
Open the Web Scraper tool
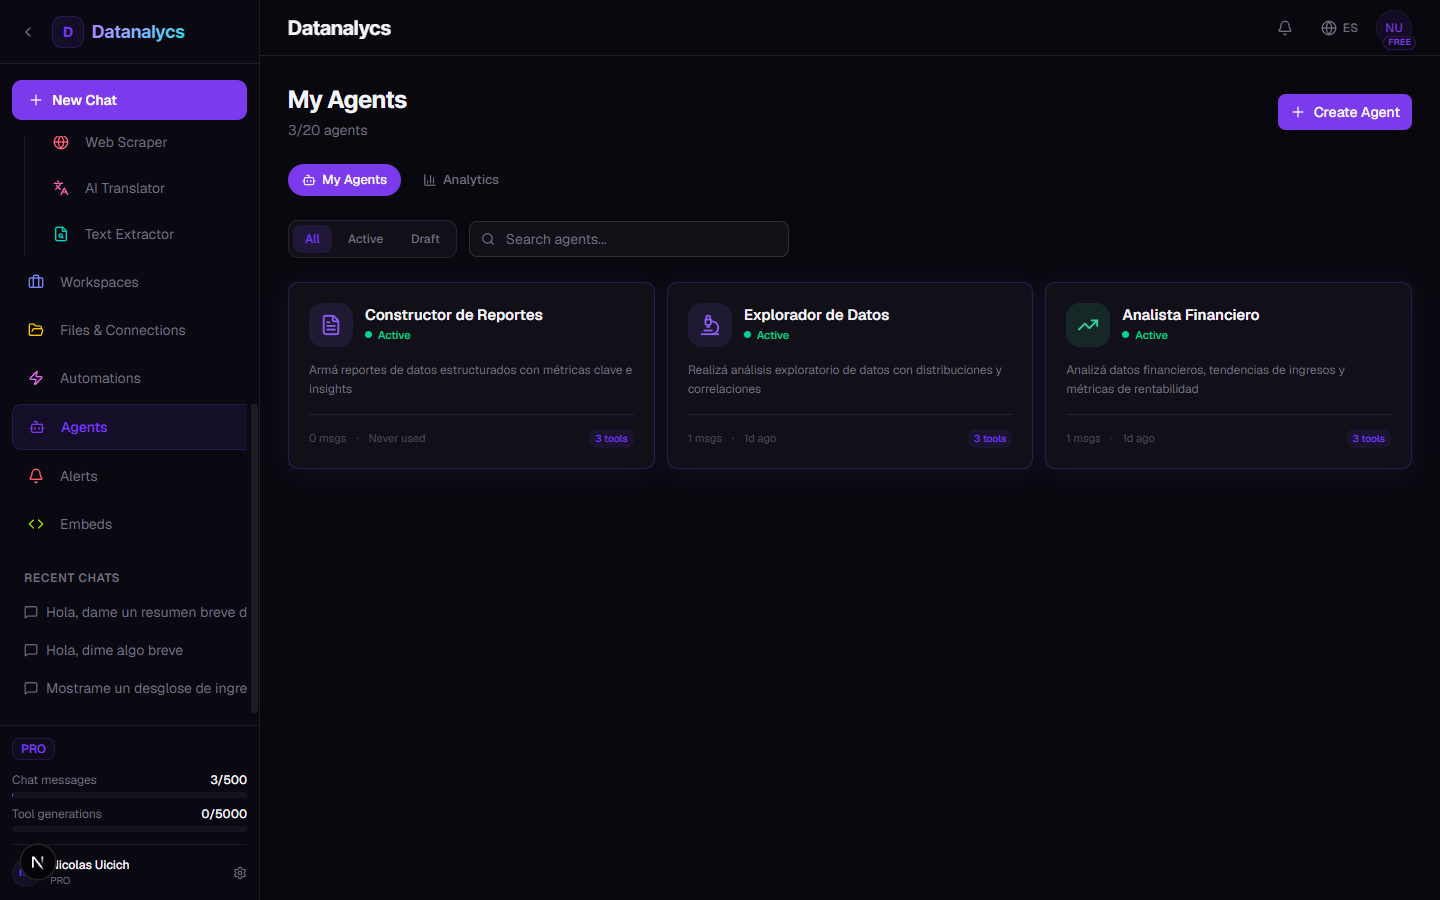pos(125,142)
